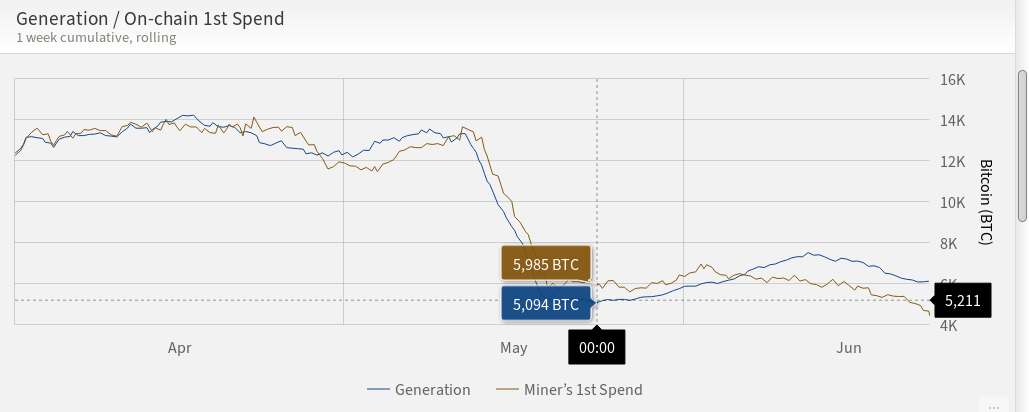This screenshot has width=1029, height=412.
Task: Click the Bitcoin (BTC) axis title
Action: (984, 201)
